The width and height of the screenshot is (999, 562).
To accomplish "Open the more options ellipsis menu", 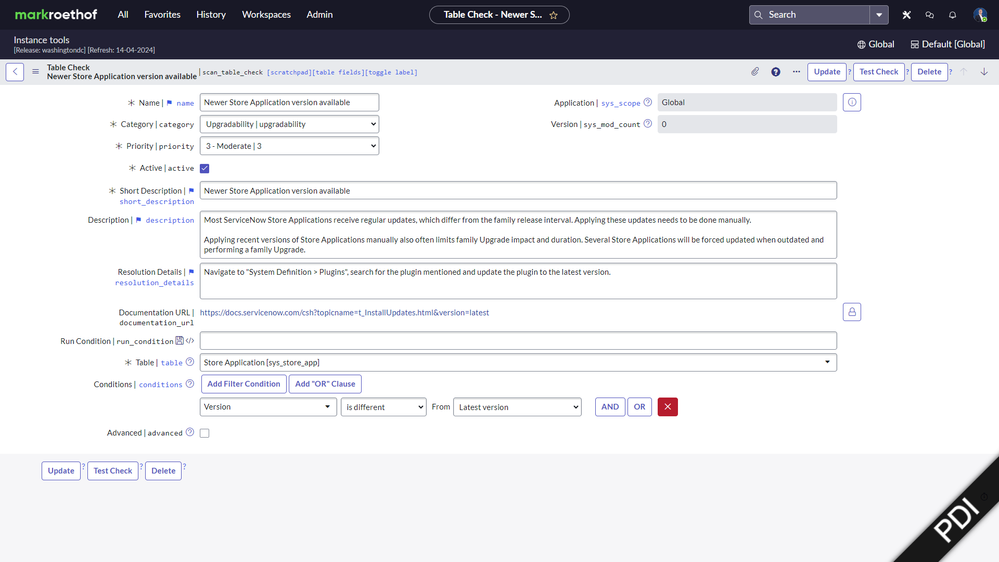I will tap(796, 72).
